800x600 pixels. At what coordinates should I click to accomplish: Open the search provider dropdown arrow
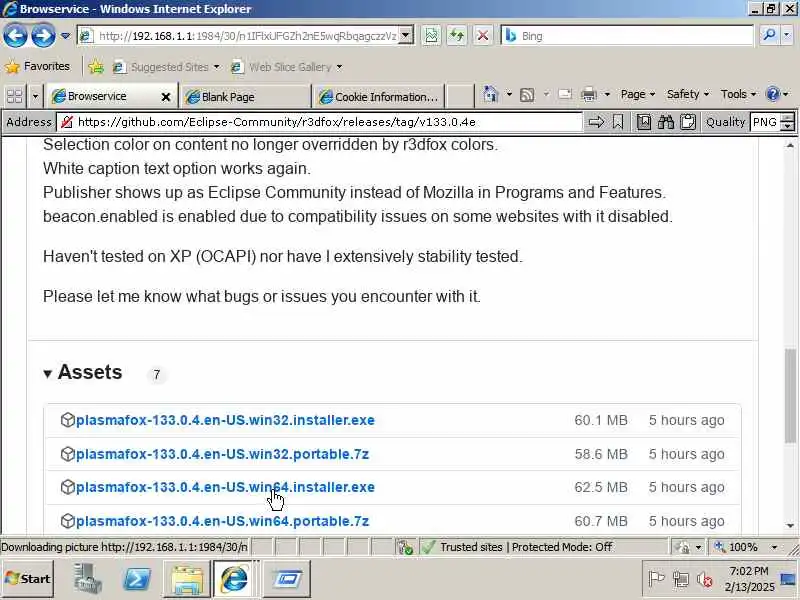tap(787, 36)
